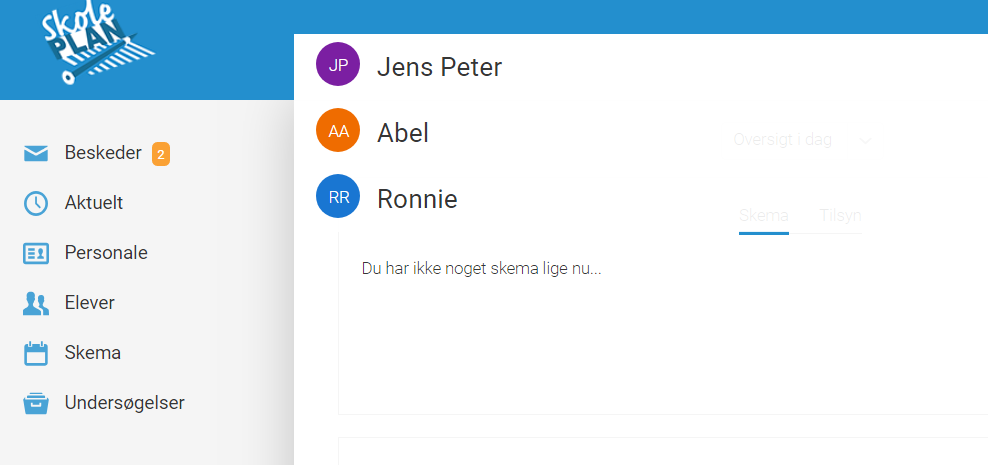This screenshot has width=988, height=465.
Task: Click the SkolePlan logo
Action: 99,45
